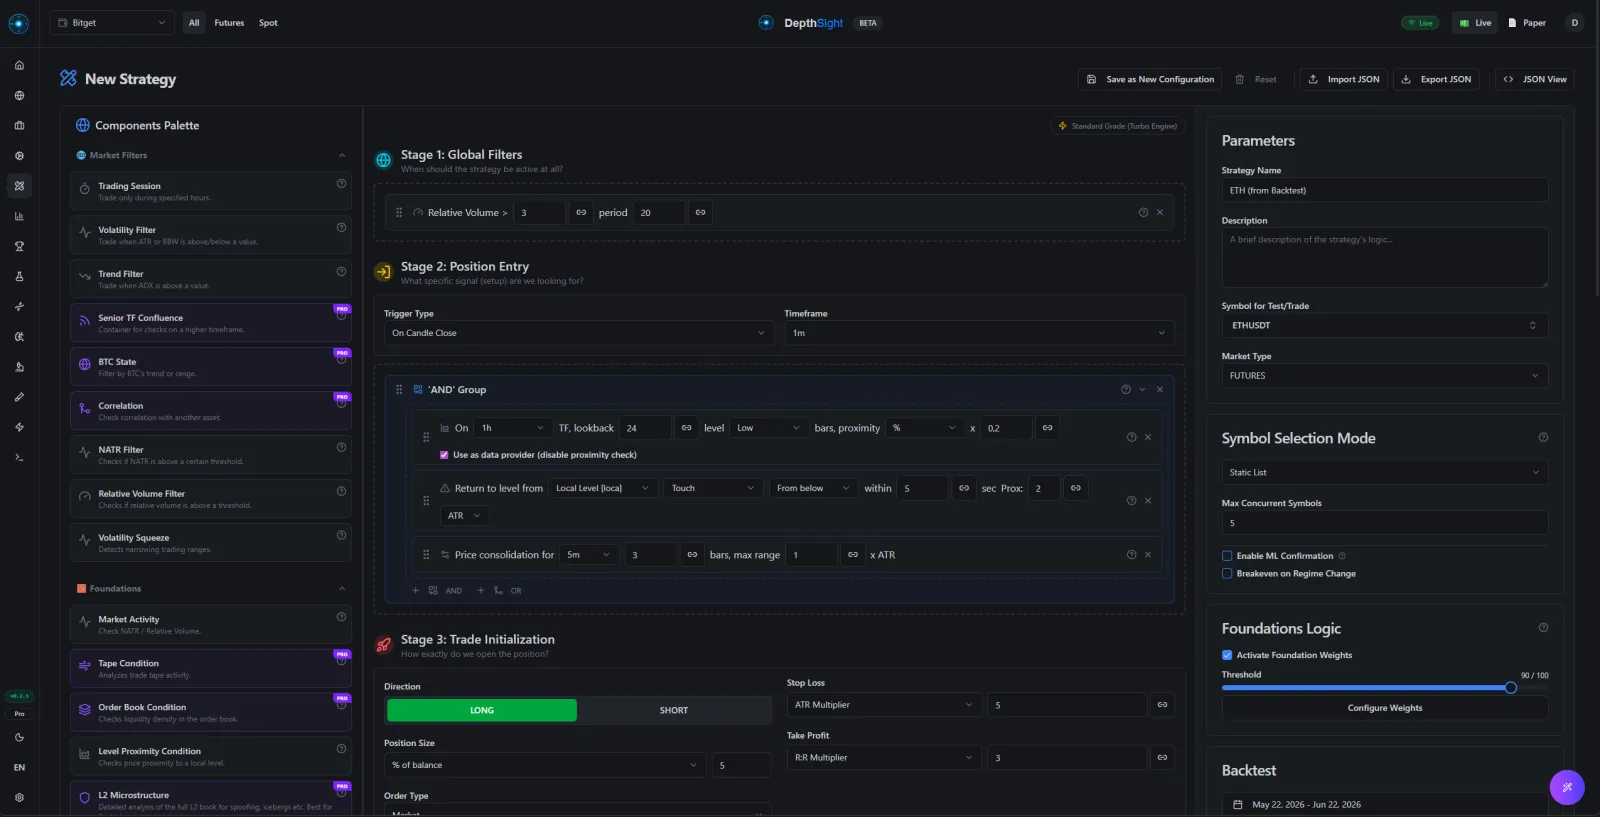The width and height of the screenshot is (1600, 817).
Task: Click help icon for Relative Volume Filter
Action: (341, 491)
